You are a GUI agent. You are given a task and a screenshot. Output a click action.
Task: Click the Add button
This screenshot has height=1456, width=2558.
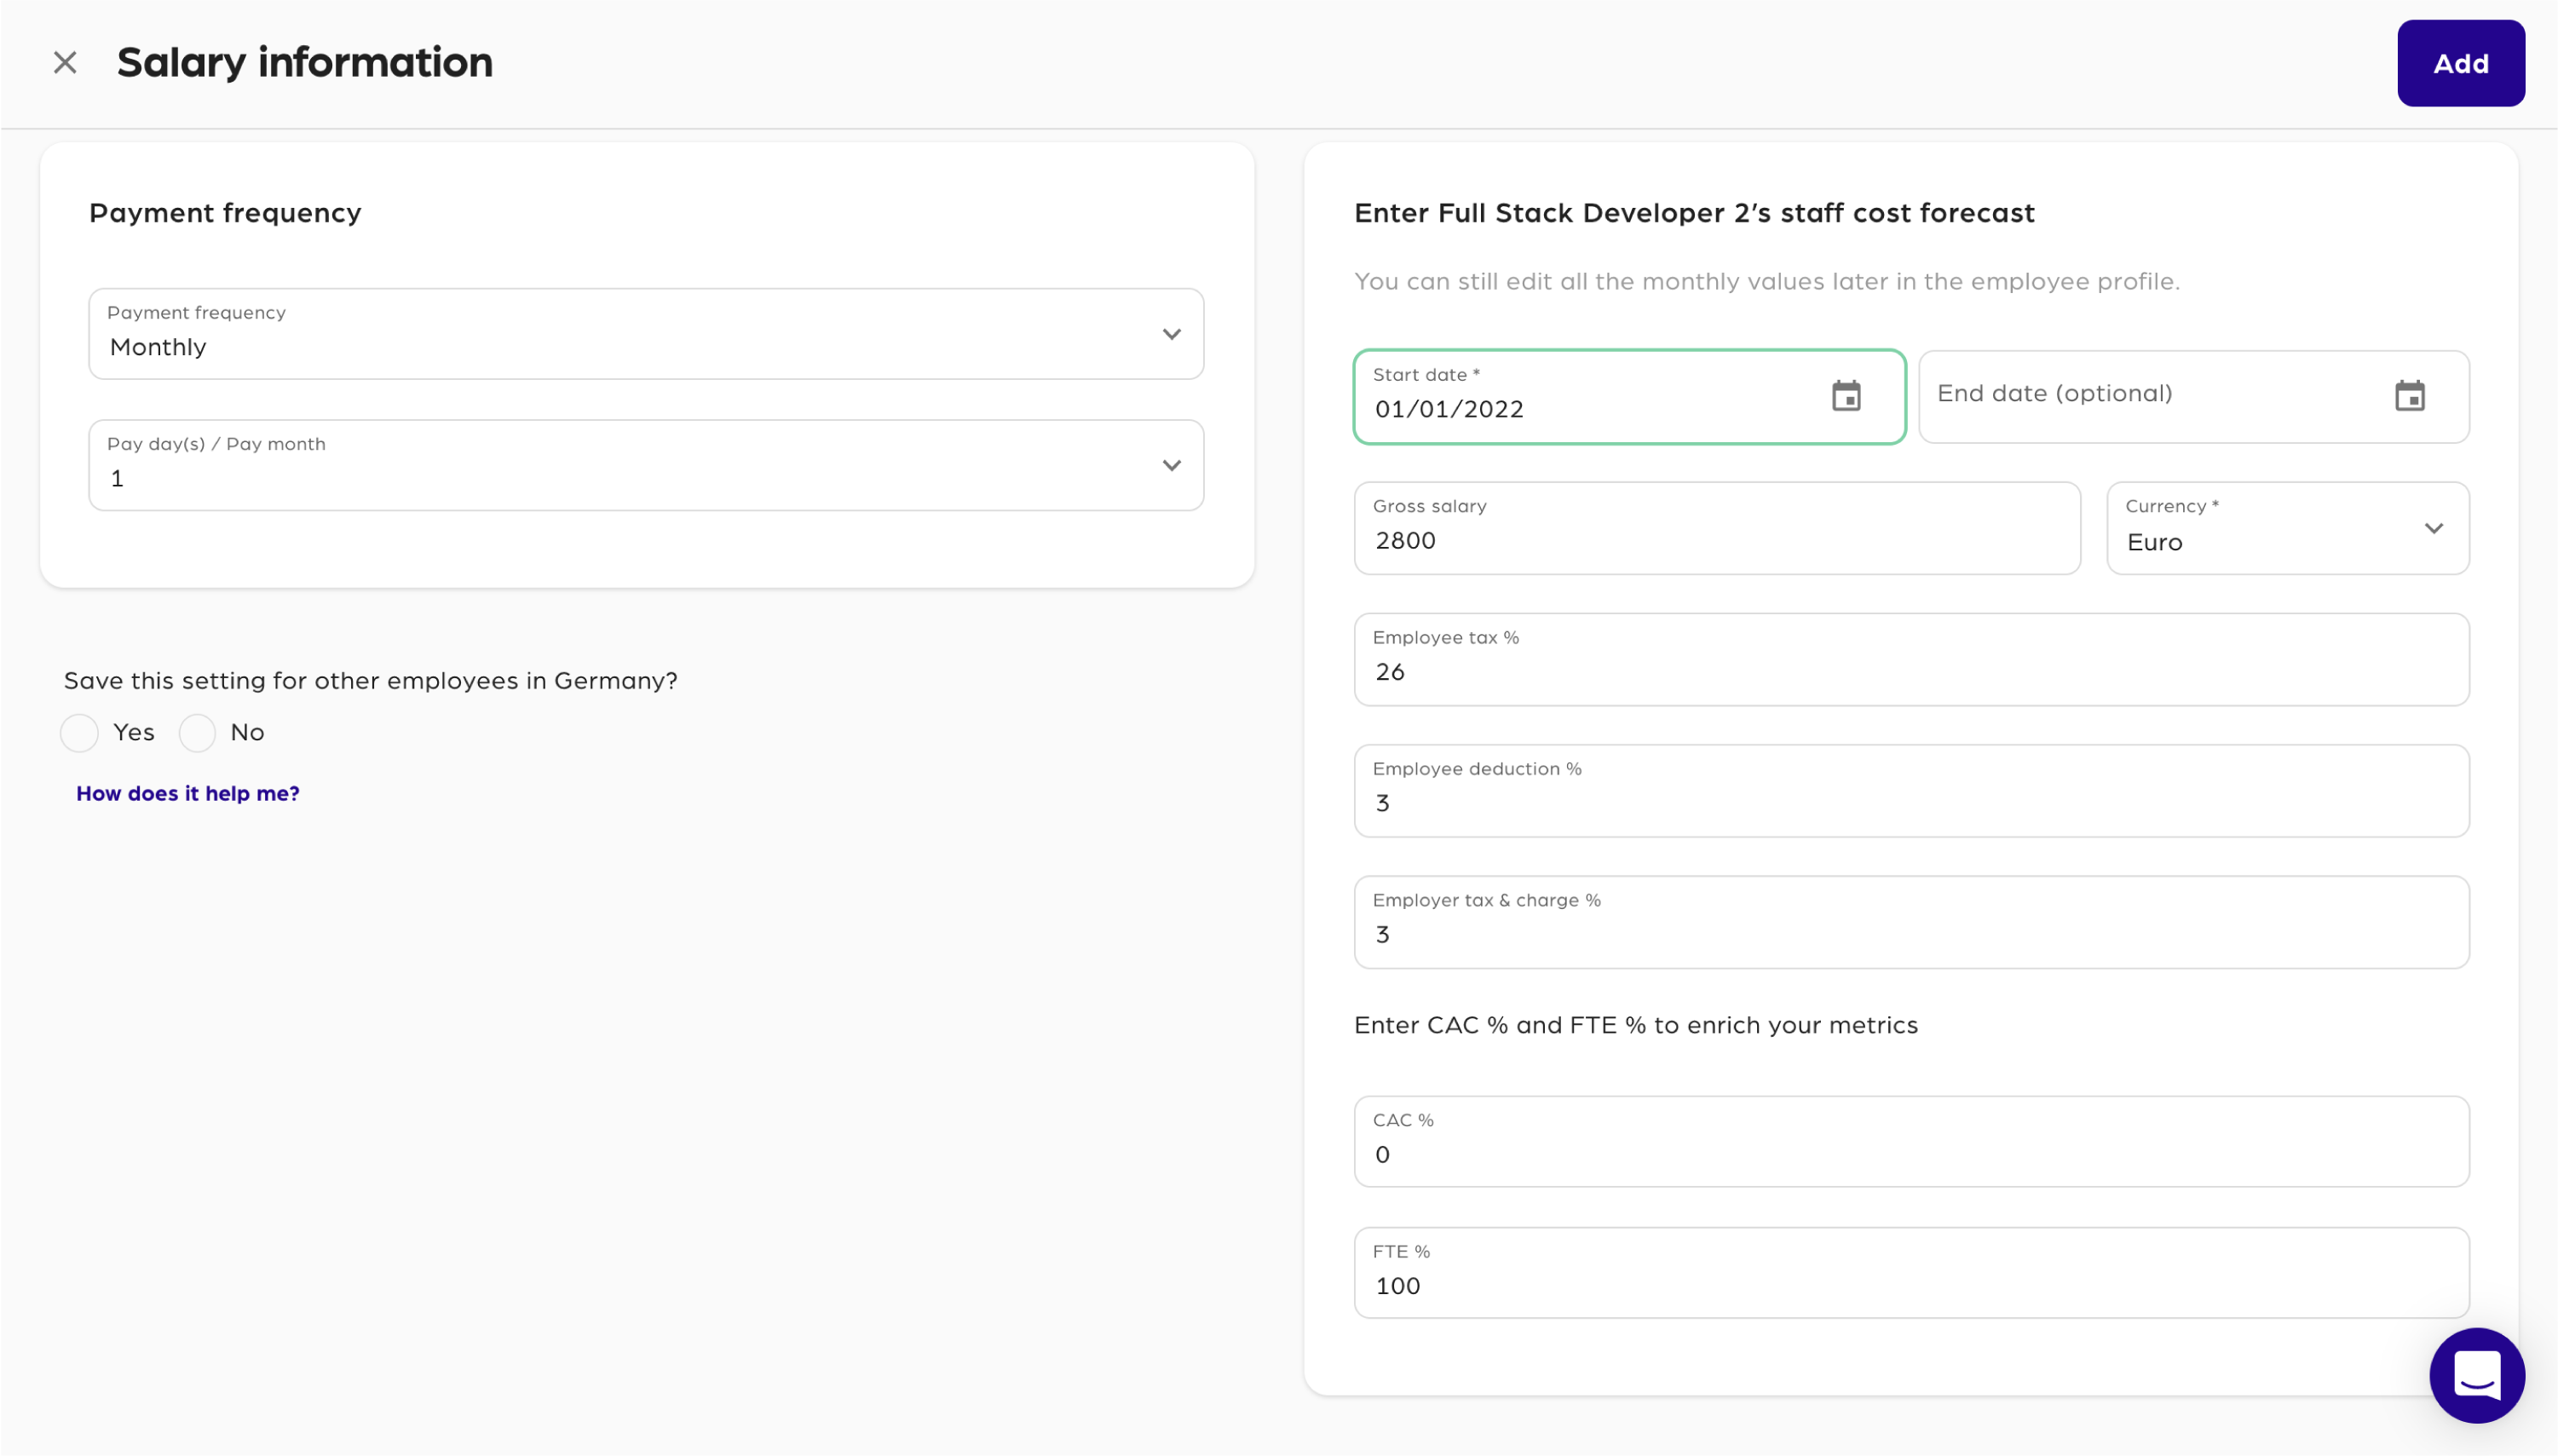click(2460, 63)
